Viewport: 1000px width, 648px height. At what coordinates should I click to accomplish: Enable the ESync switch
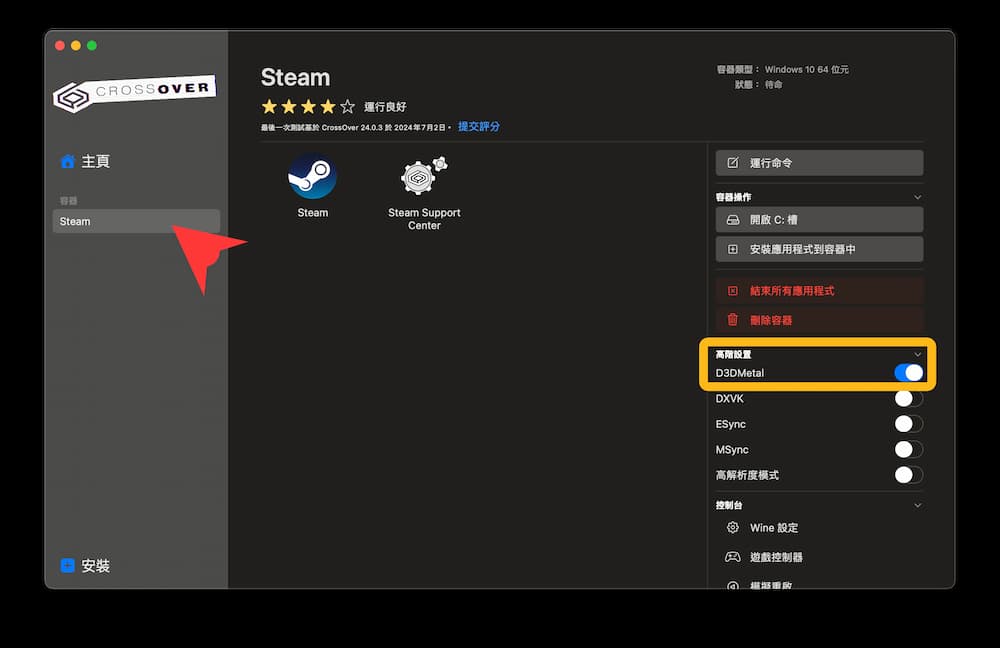point(909,424)
